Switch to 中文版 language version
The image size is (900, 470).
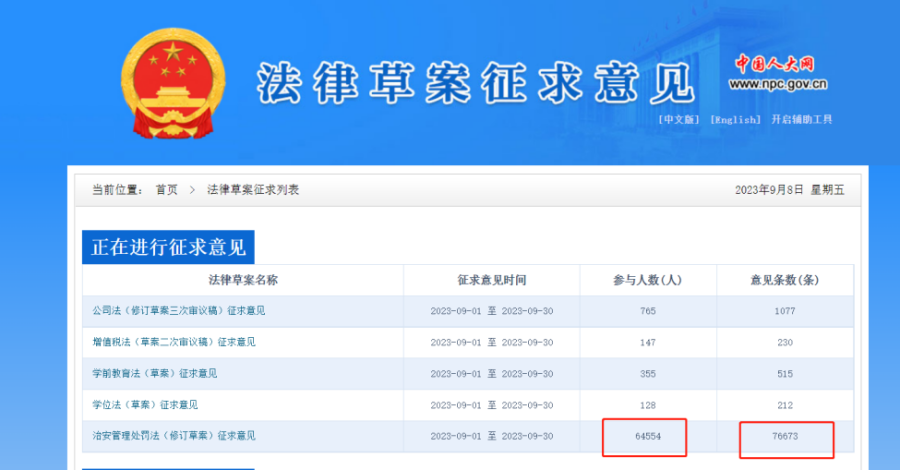pos(679,120)
